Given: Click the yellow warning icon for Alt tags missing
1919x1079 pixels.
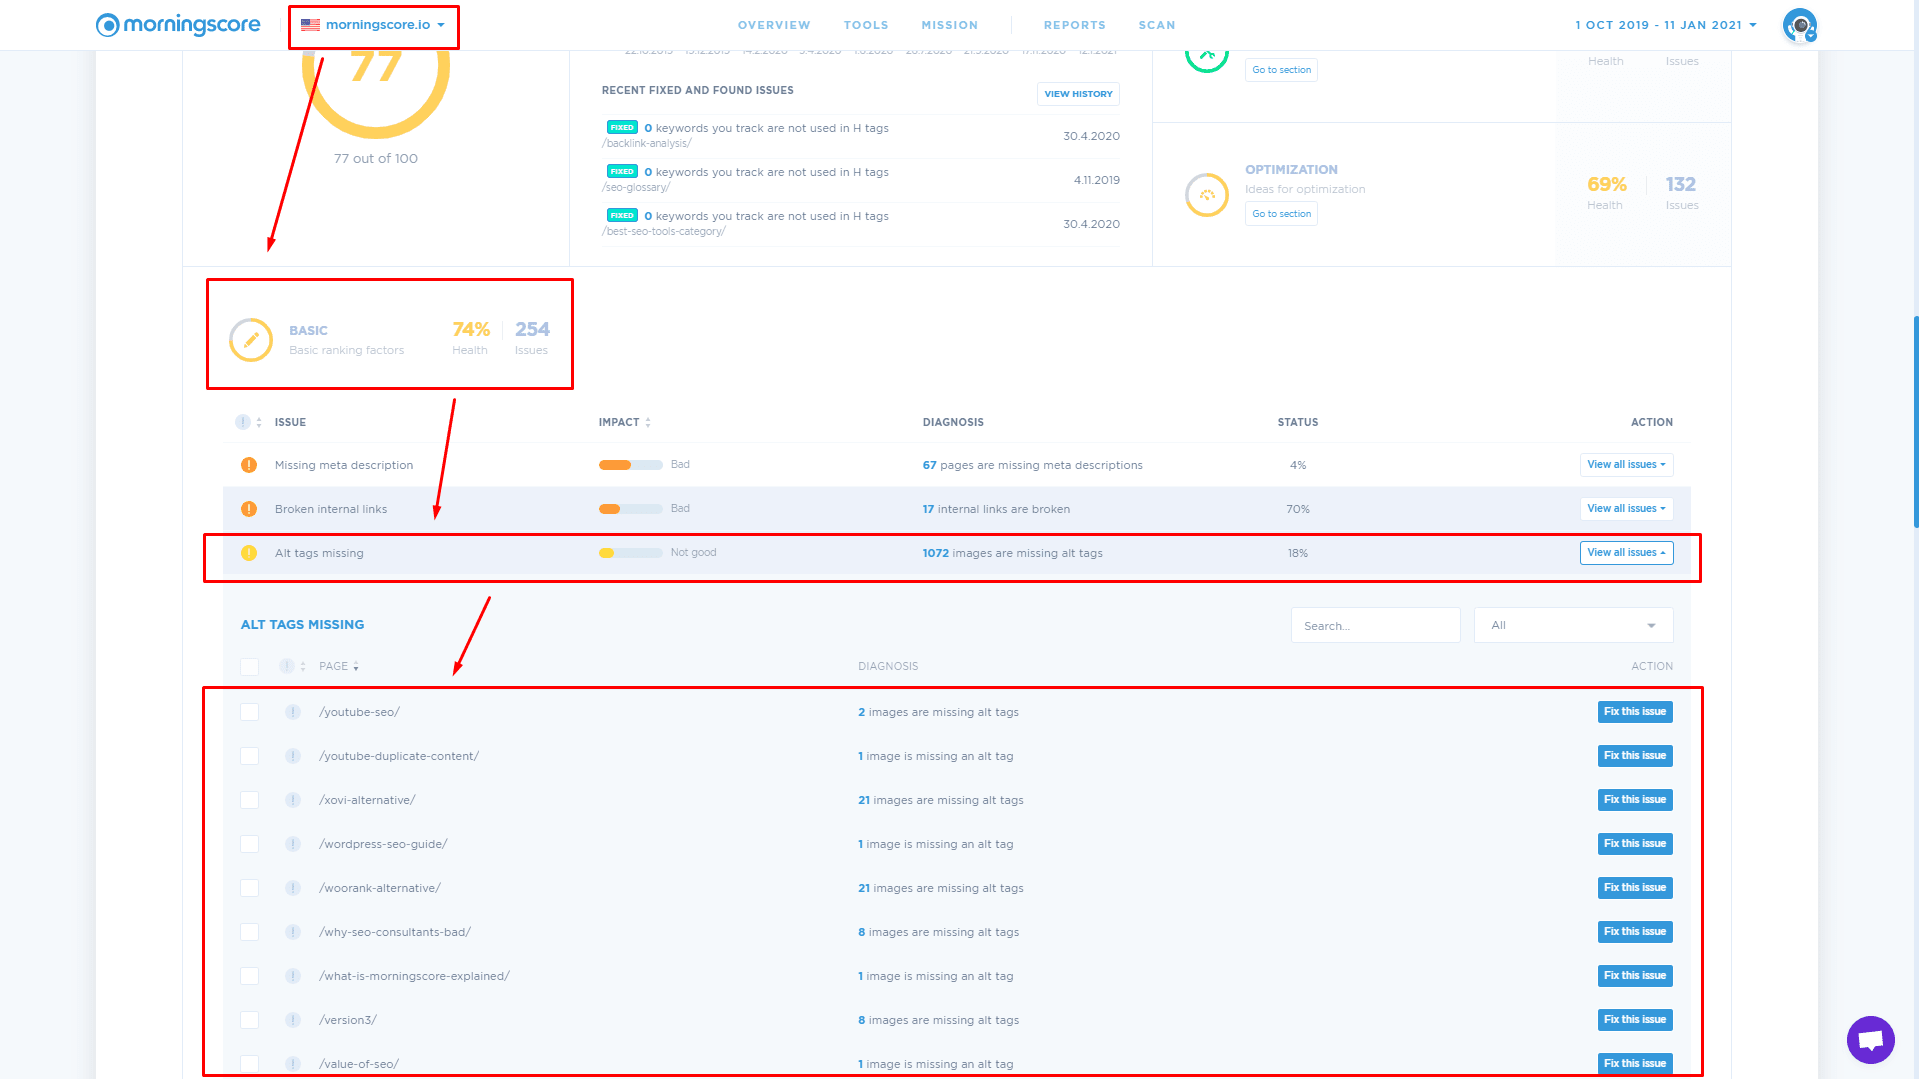Looking at the screenshot, I should pos(249,553).
